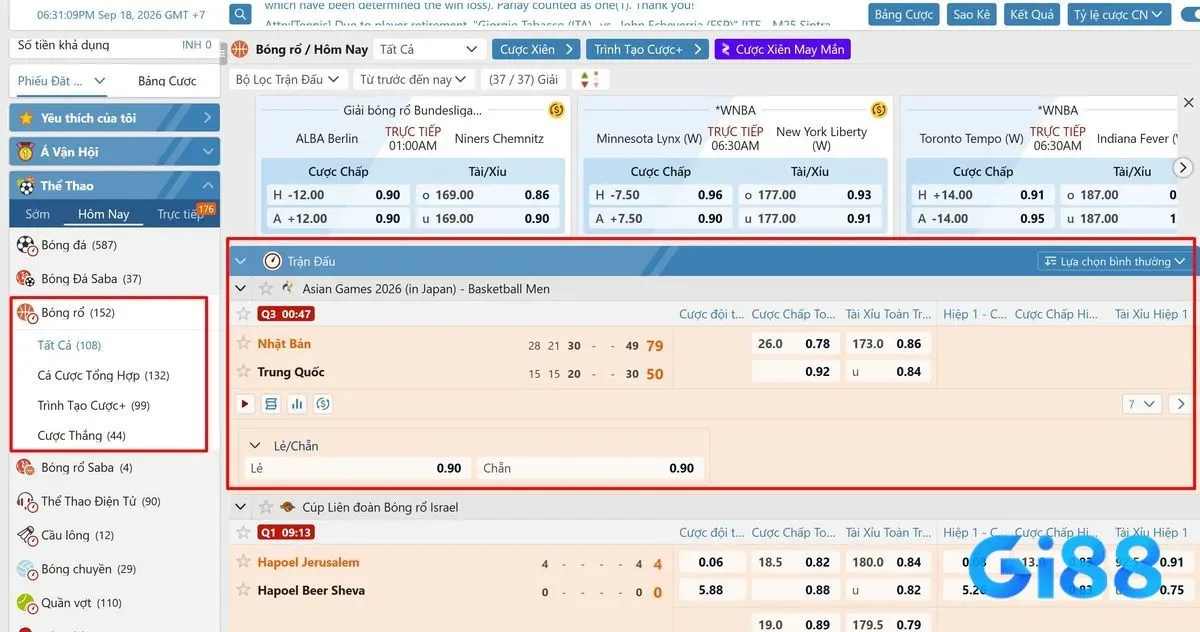The image size is (1200, 632).
Task: Click the Bóng rổ Saba icon
Action: point(26,467)
